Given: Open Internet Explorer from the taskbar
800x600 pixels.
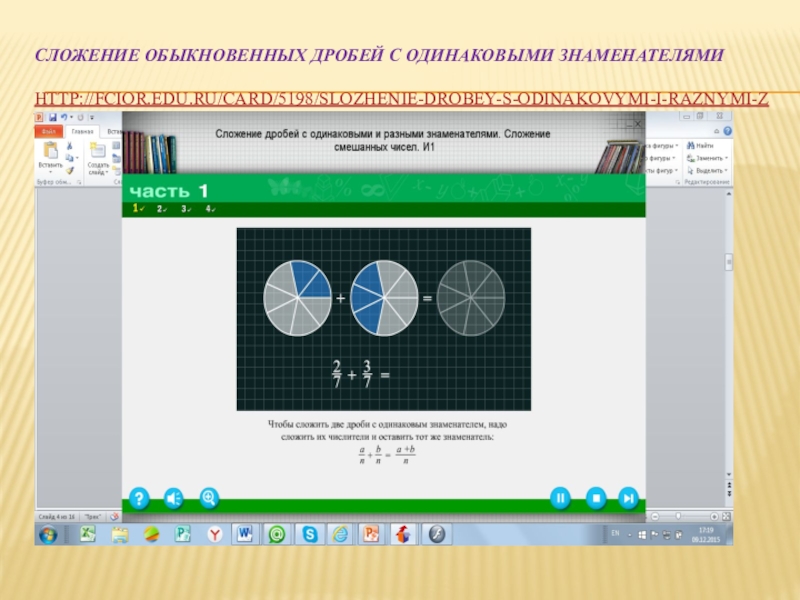Looking at the screenshot, I should [340, 534].
